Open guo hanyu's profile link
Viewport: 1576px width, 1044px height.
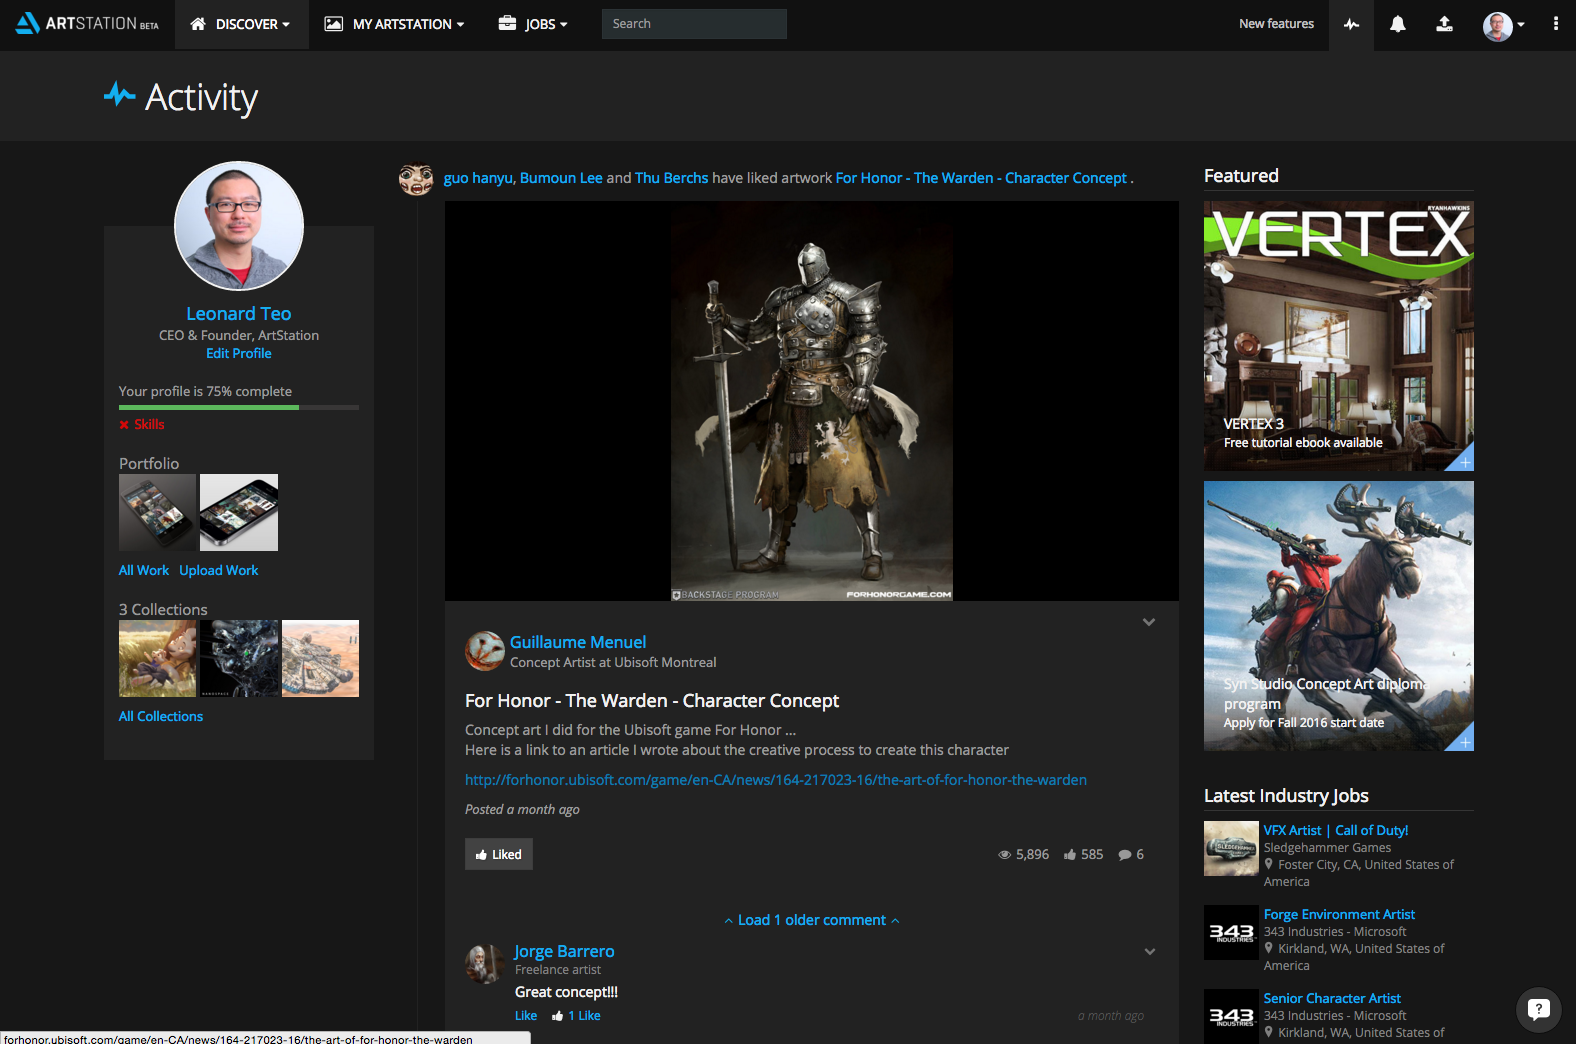[x=478, y=178]
